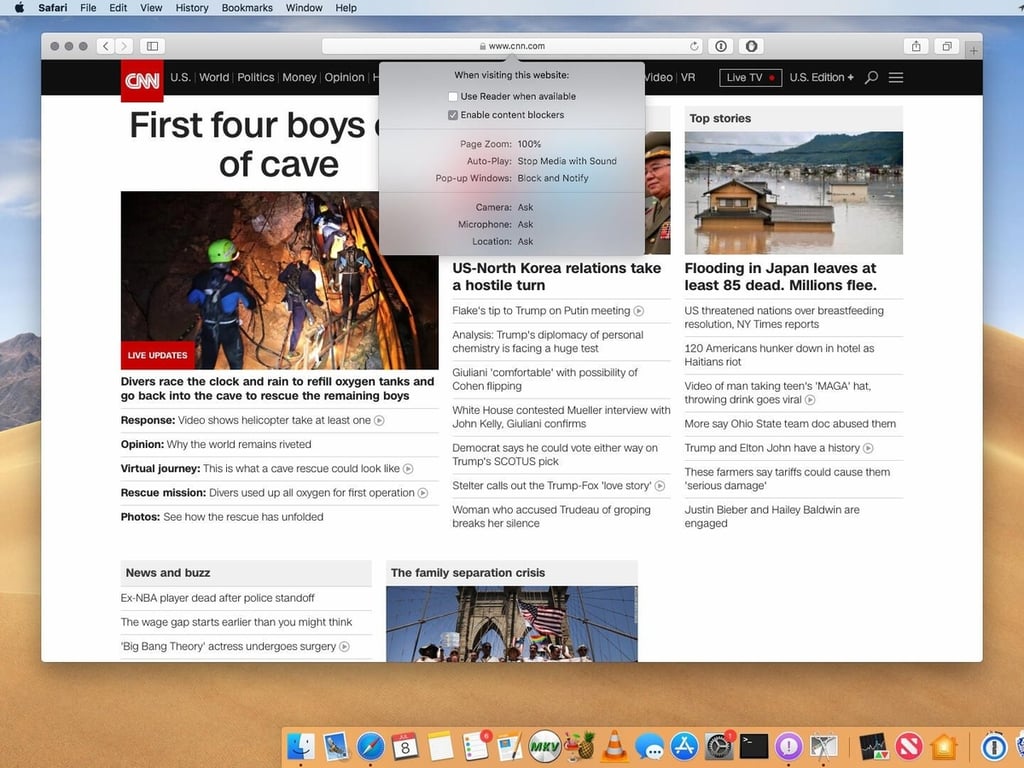1024x768 pixels.
Task: Open 'Giuliani comfortable with possibility of Cohen flipping'
Action: [545, 379]
